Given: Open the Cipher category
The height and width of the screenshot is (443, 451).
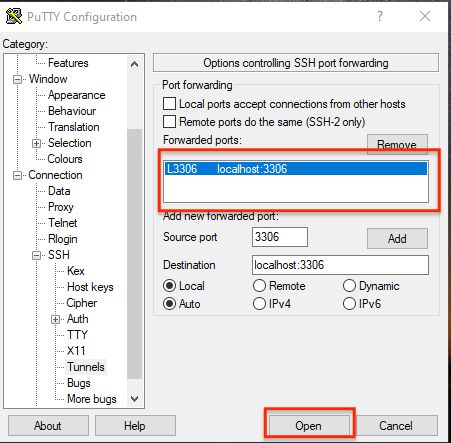Looking at the screenshot, I should point(82,303).
